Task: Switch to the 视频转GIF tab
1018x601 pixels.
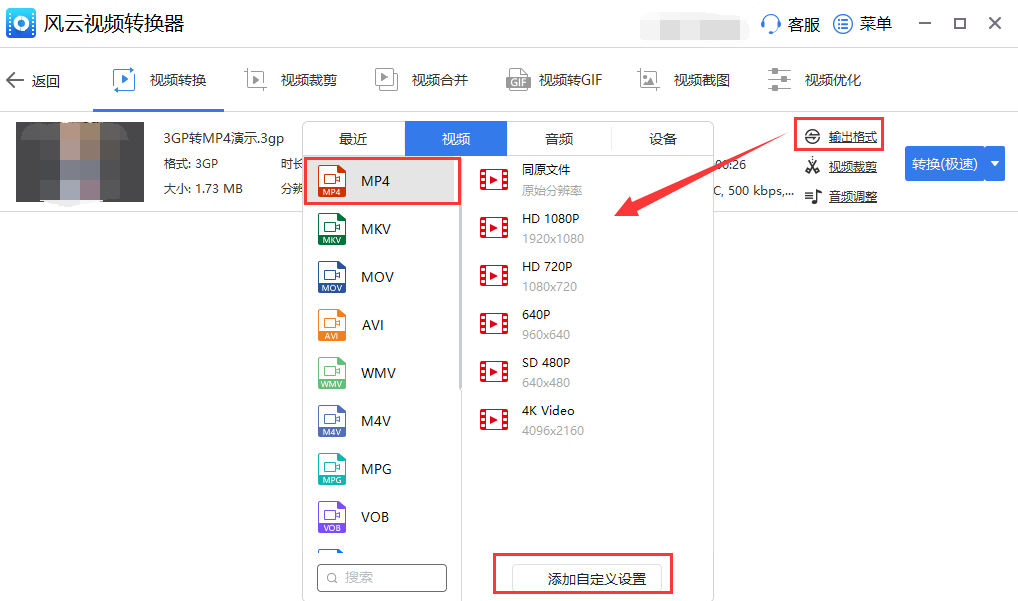Action: point(554,79)
